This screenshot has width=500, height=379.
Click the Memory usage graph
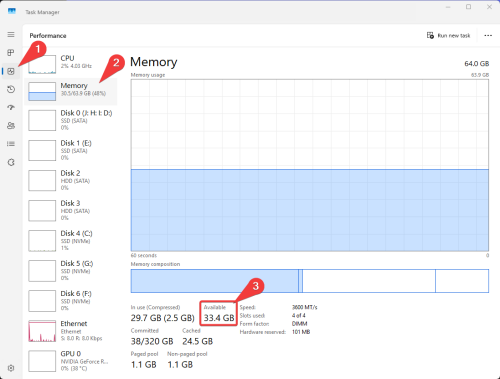310,165
